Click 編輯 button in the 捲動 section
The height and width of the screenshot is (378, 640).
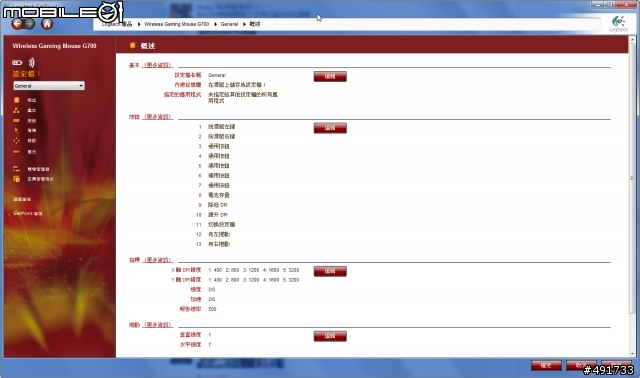point(330,336)
